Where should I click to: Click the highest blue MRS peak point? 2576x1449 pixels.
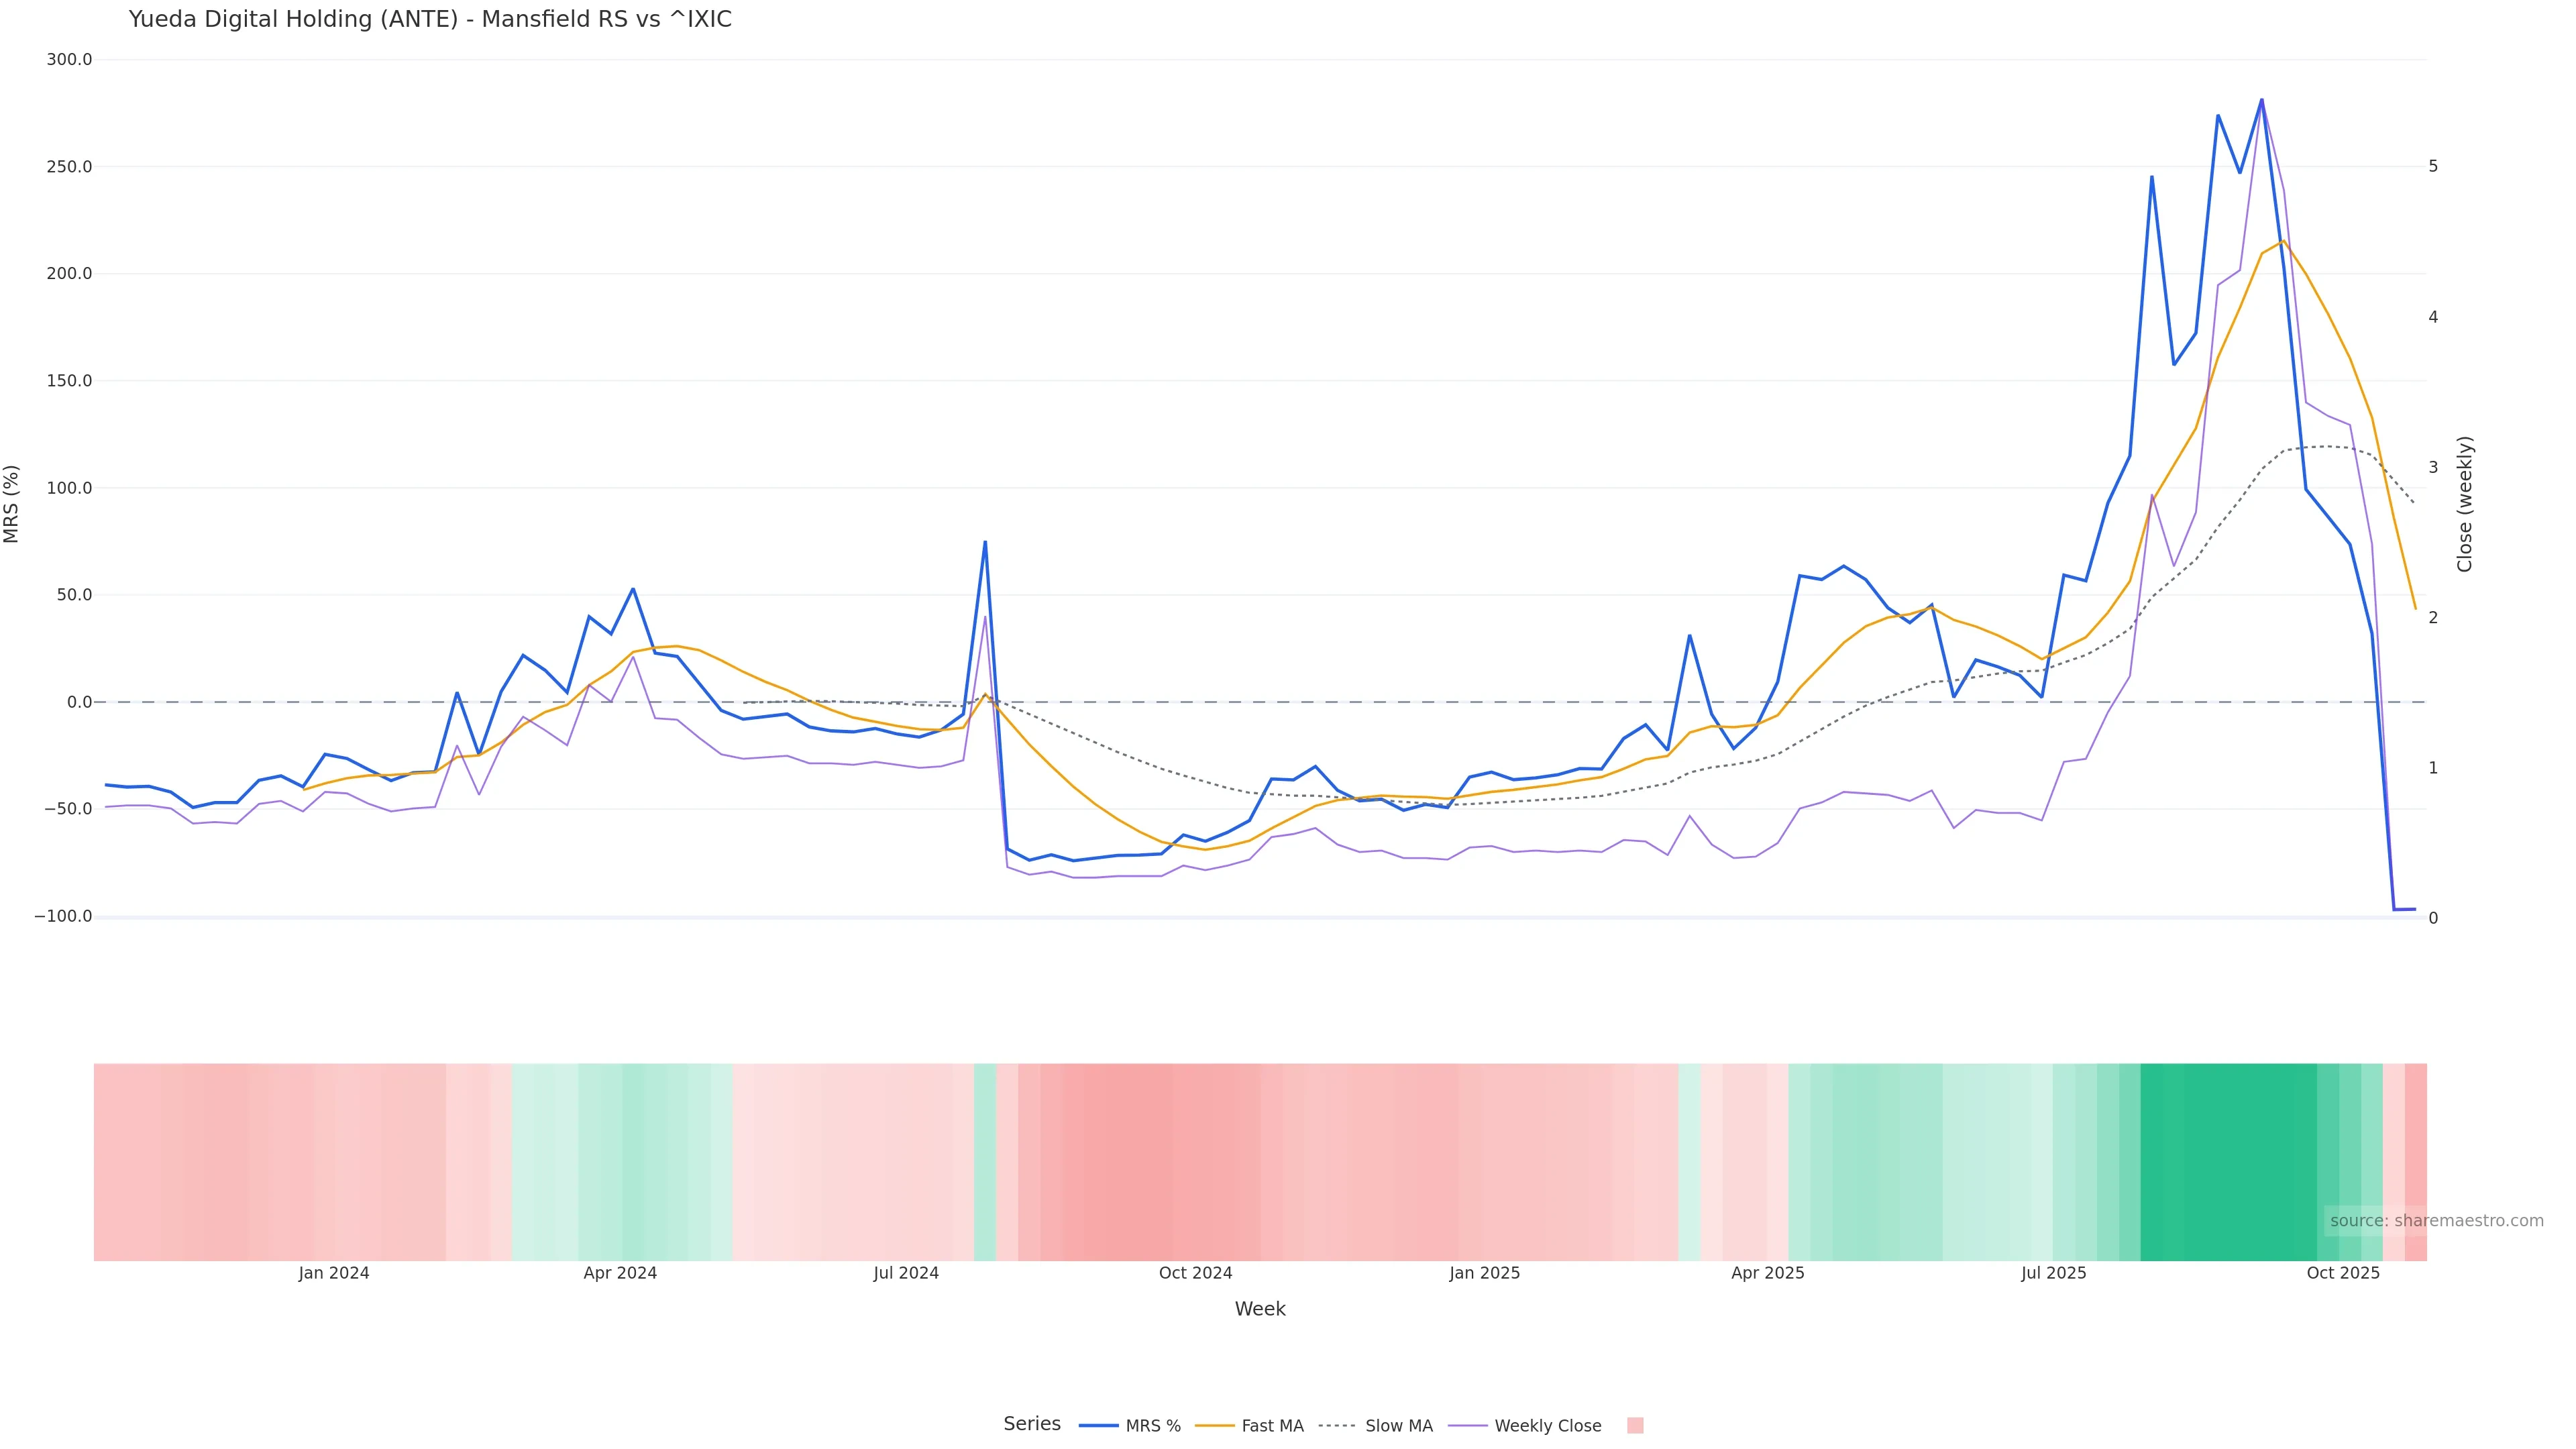(x=2261, y=100)
